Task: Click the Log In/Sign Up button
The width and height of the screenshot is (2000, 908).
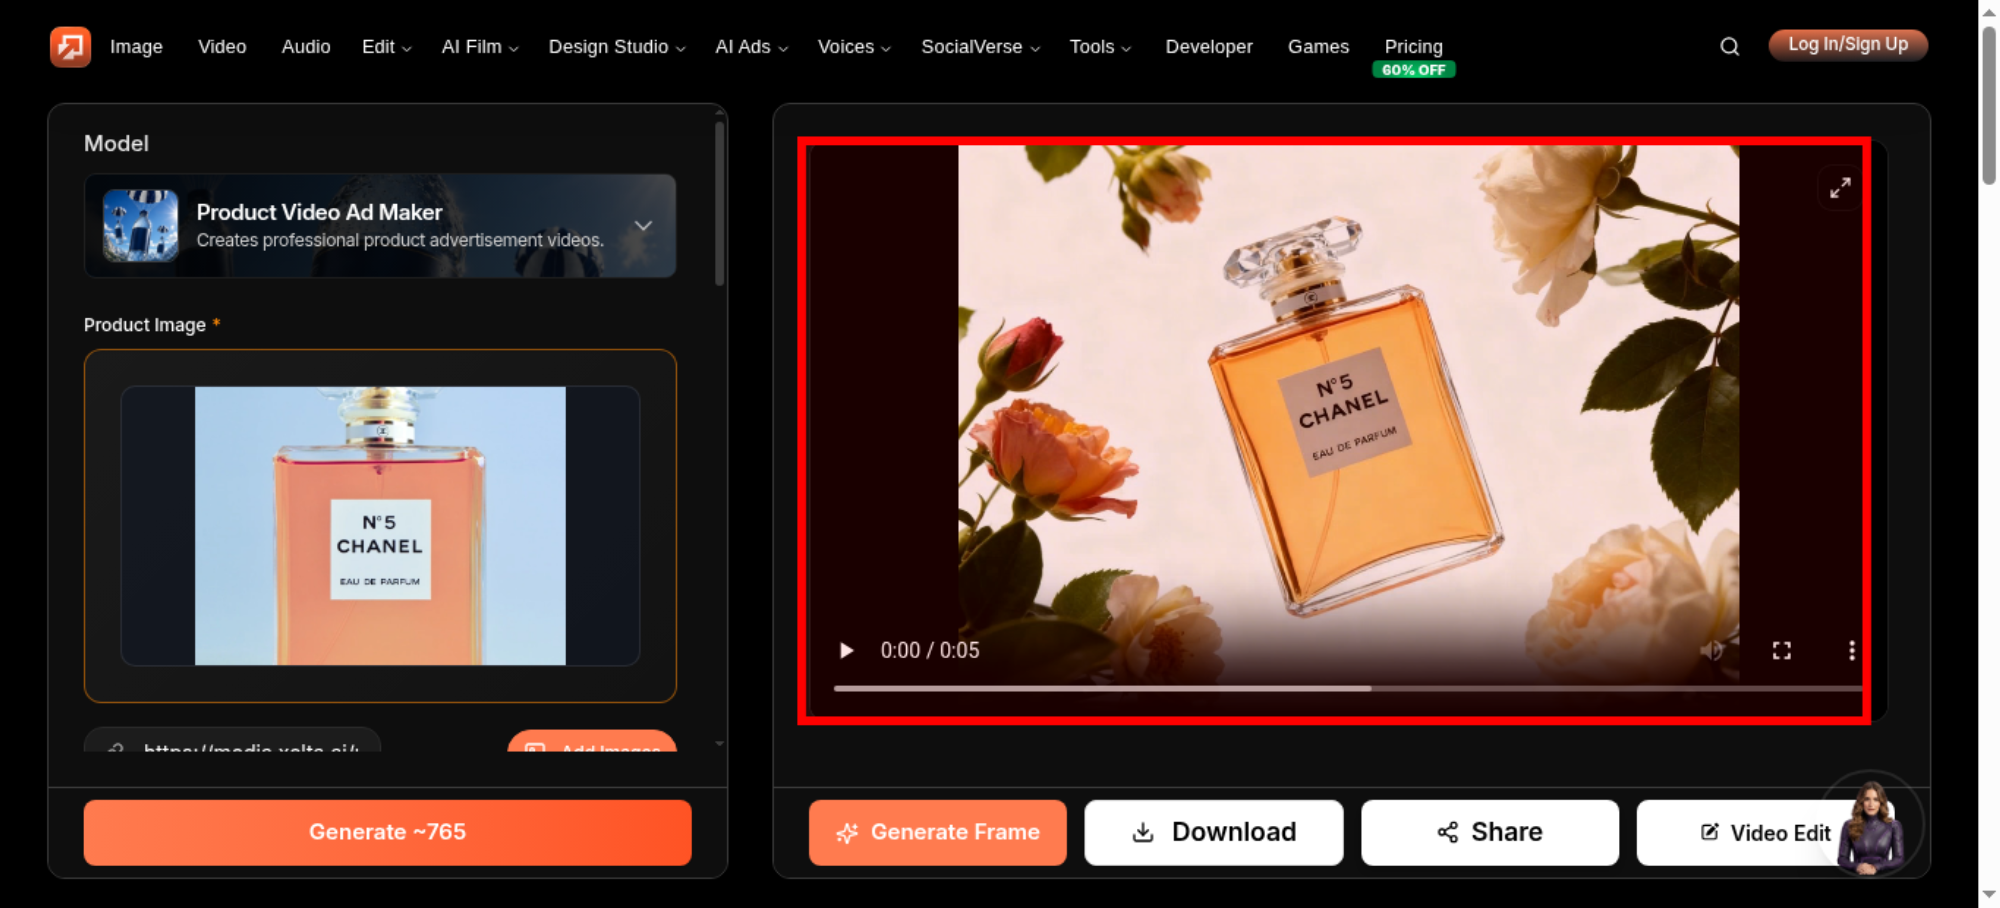Action: [1848, 45]
